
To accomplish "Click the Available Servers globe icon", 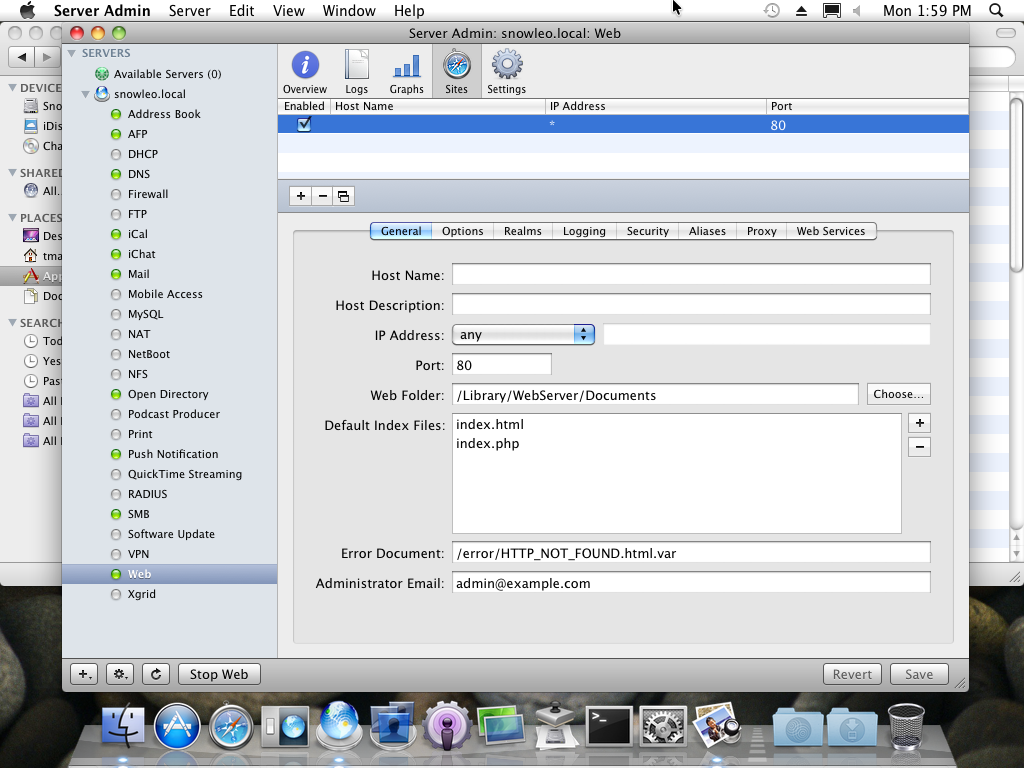I will (x=102, y=74).
